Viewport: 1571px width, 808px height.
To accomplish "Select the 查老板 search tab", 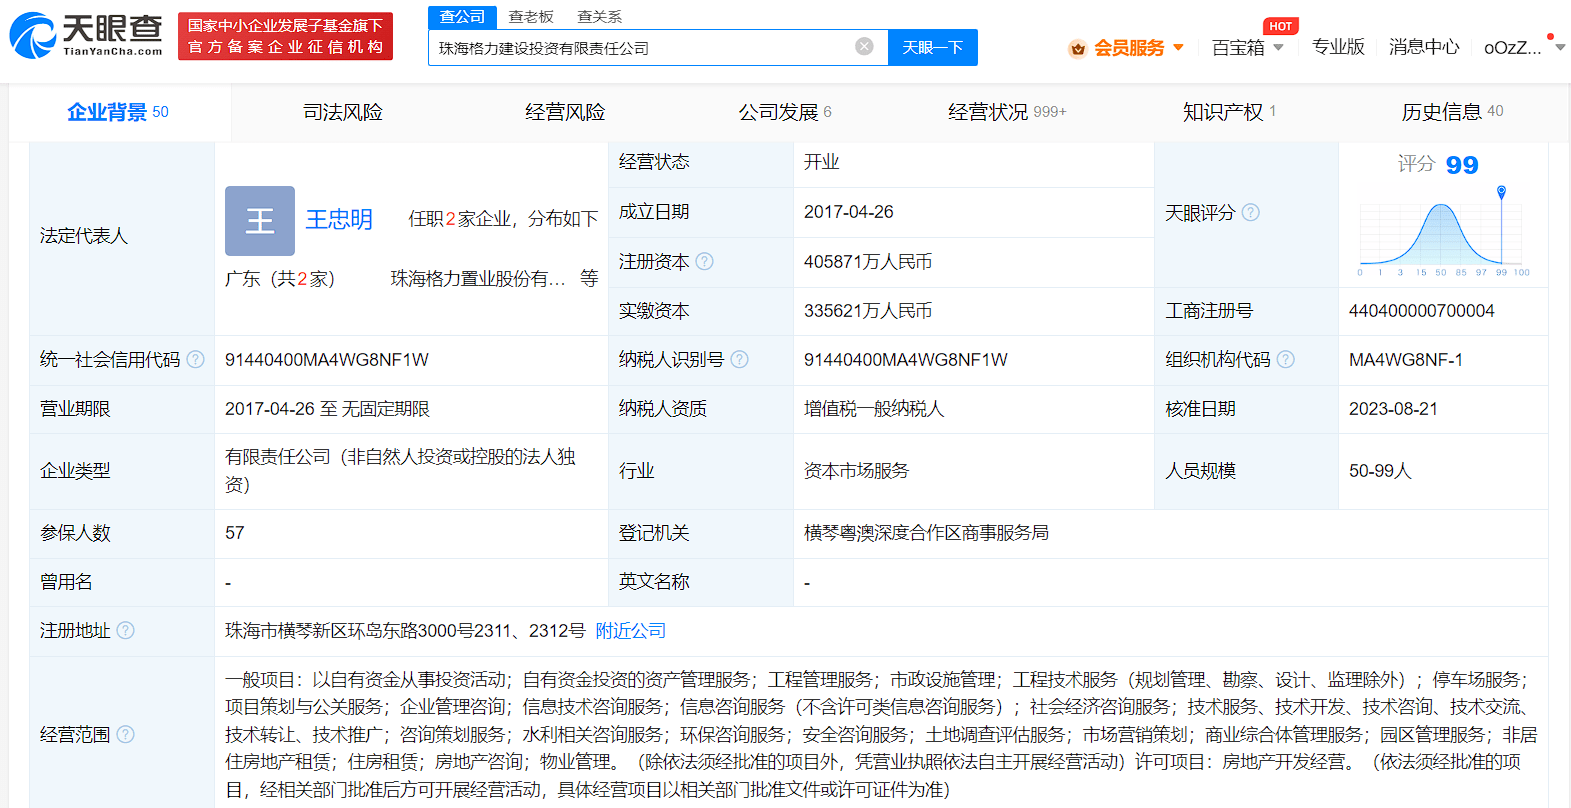I will pos(531,17).
